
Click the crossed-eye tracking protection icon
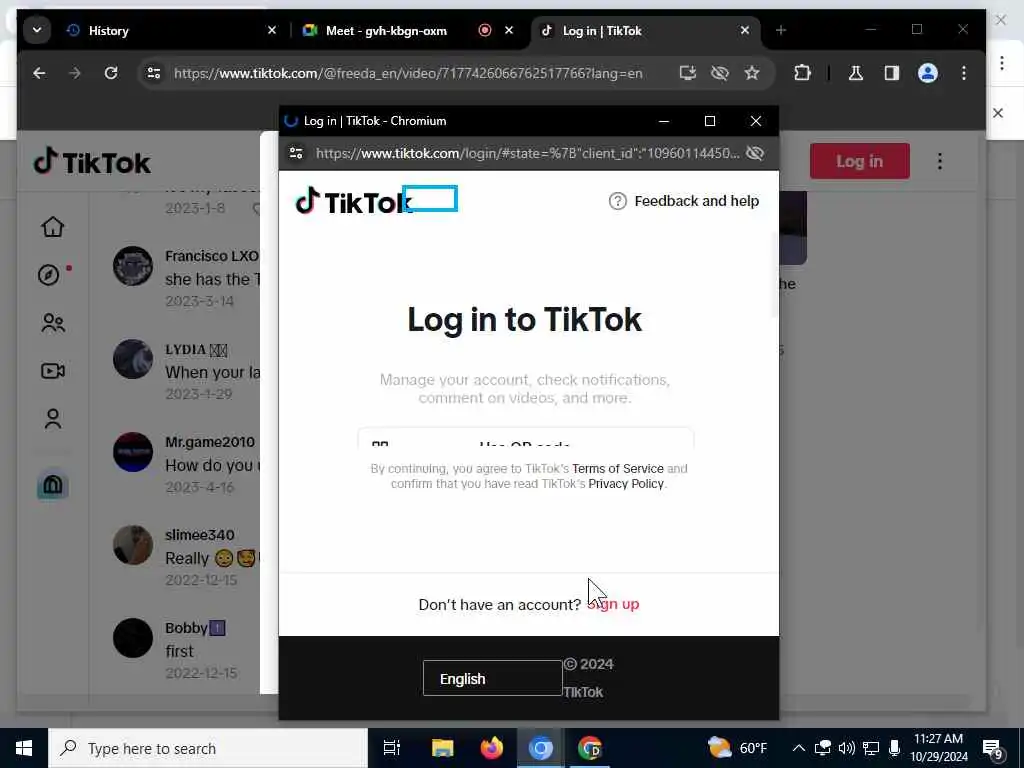point(720,73)
